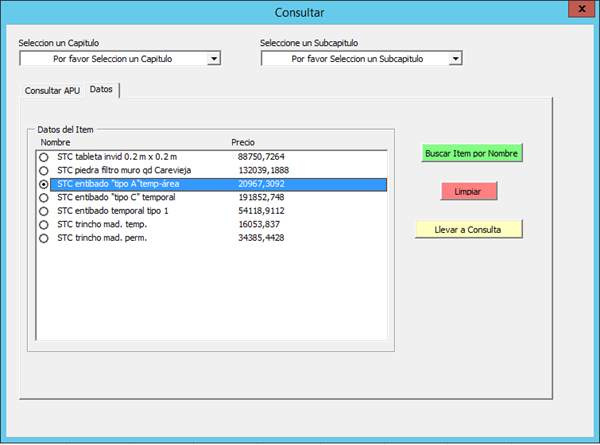Click the 'Seleccion un Subcapitulo' combo text field

point(354,59)
